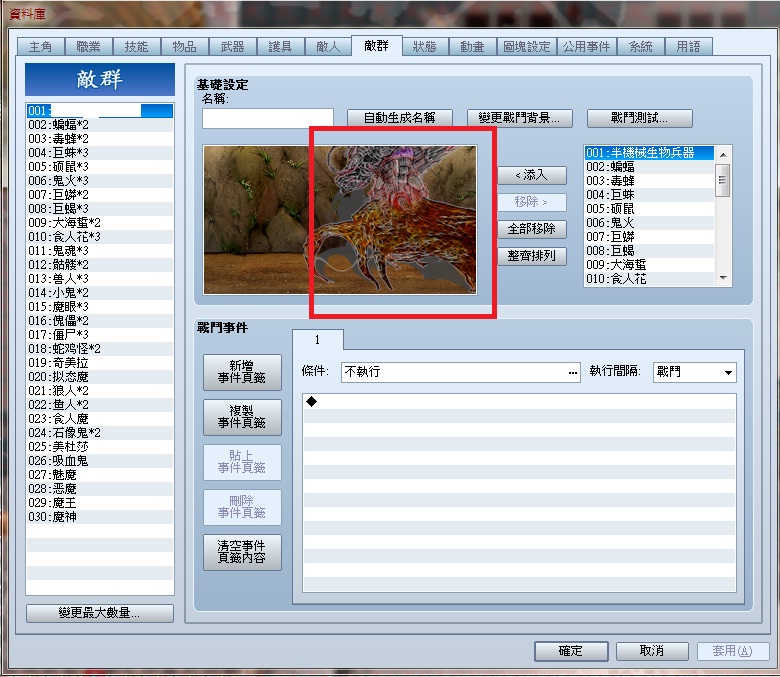Select enemy 001:半機械生物兵器 in enemy list
Viewport: 780px width, 677px height.
649,153
